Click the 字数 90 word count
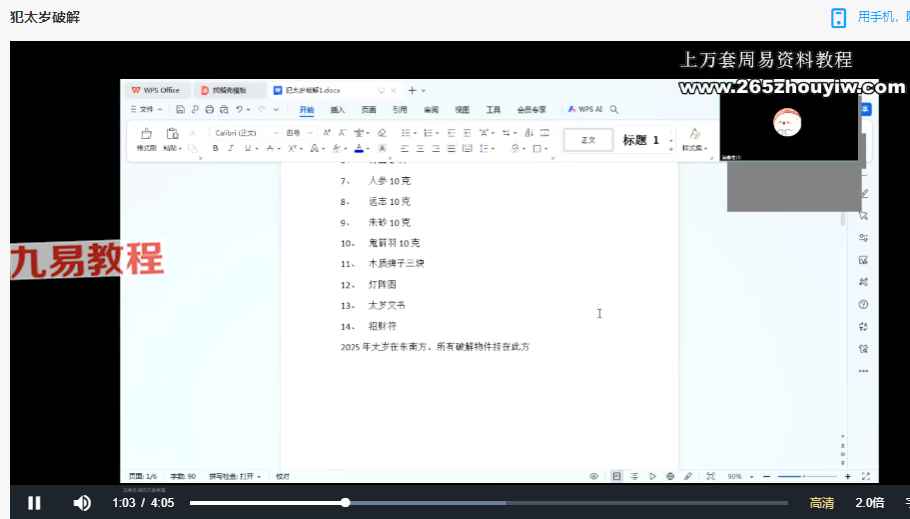The image size is (910, 519). click(x=183, y=476)
